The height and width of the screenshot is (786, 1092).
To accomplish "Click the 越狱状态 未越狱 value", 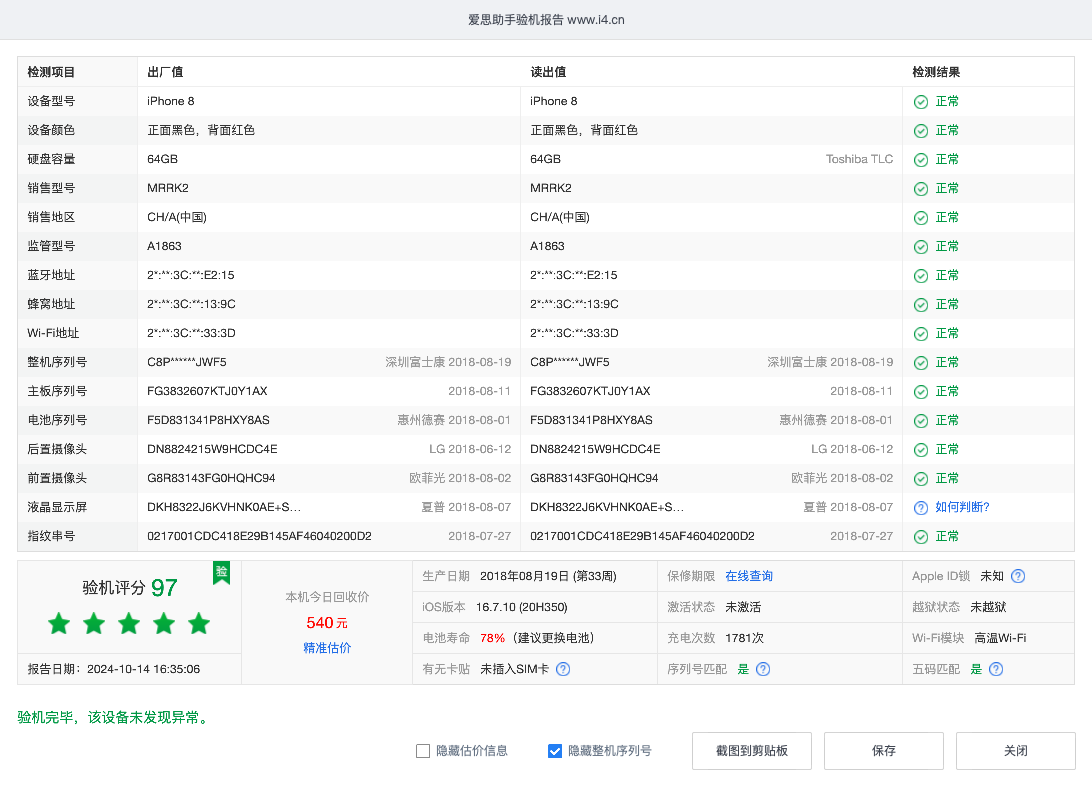I will pyautogui.click(x=988, y=607).
